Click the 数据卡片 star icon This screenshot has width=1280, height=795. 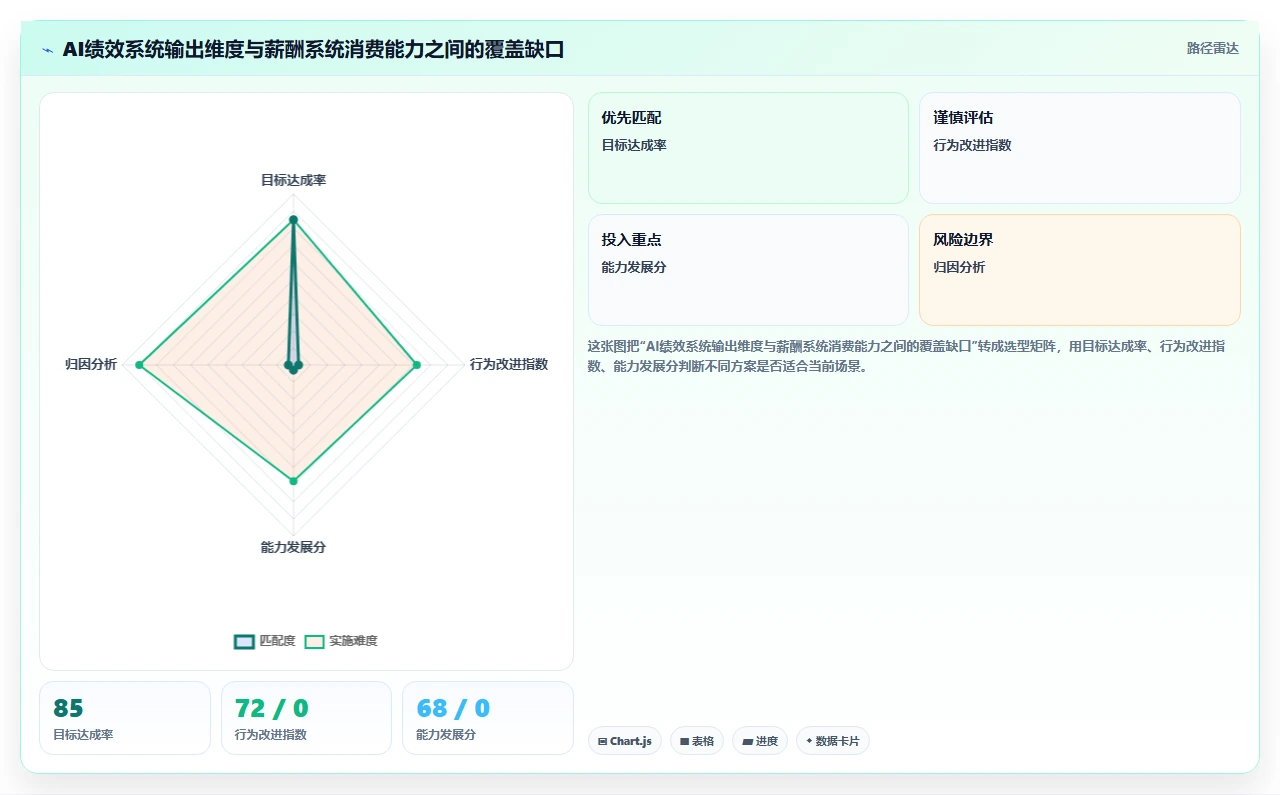click(809, 741)
